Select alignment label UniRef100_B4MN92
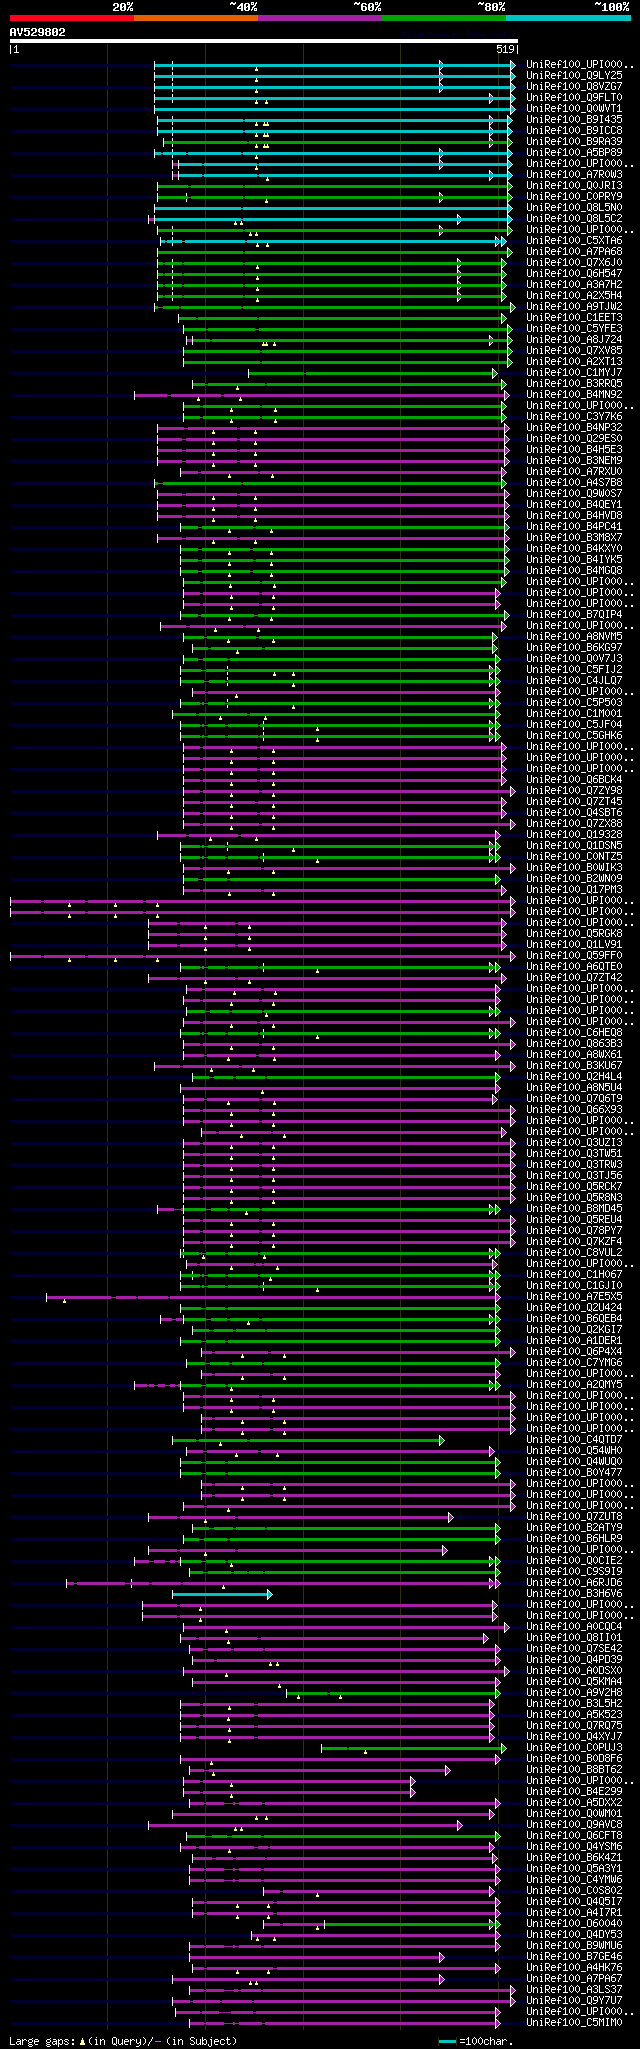The height and width of the screenshot is (2049, 640). click(574, 394)
